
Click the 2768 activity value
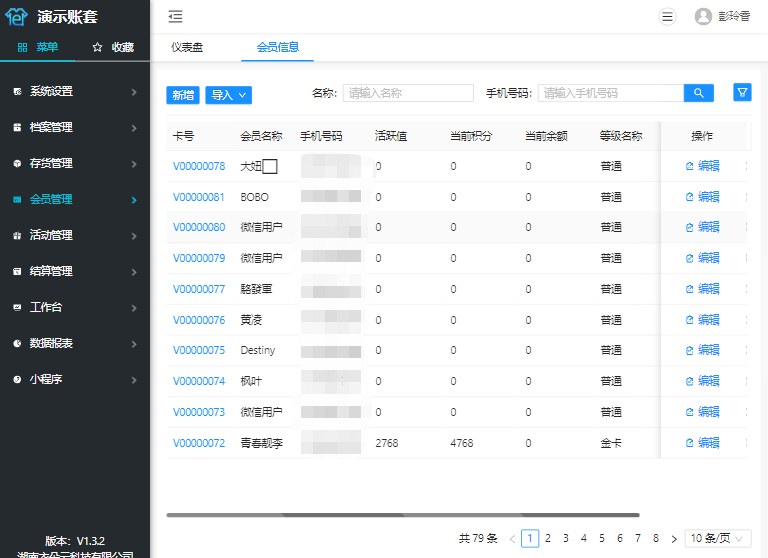pos(386,443)
